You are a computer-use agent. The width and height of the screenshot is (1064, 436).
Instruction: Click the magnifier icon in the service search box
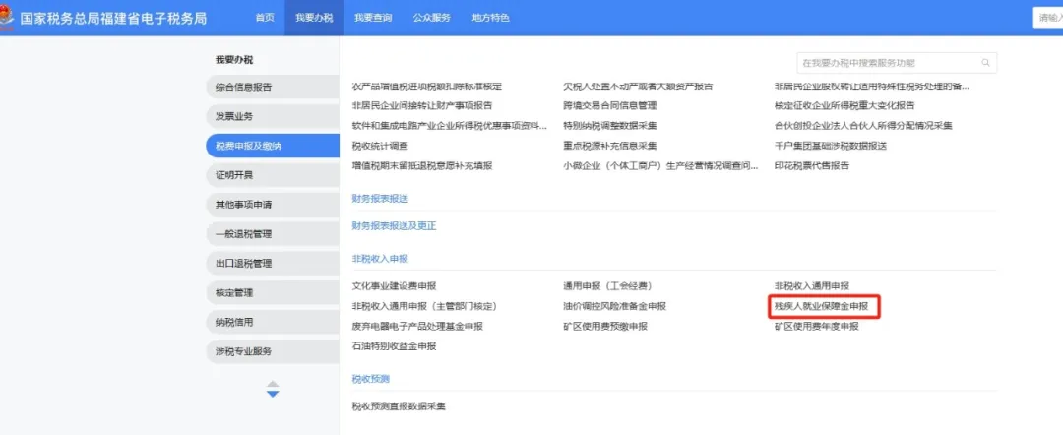986,63
